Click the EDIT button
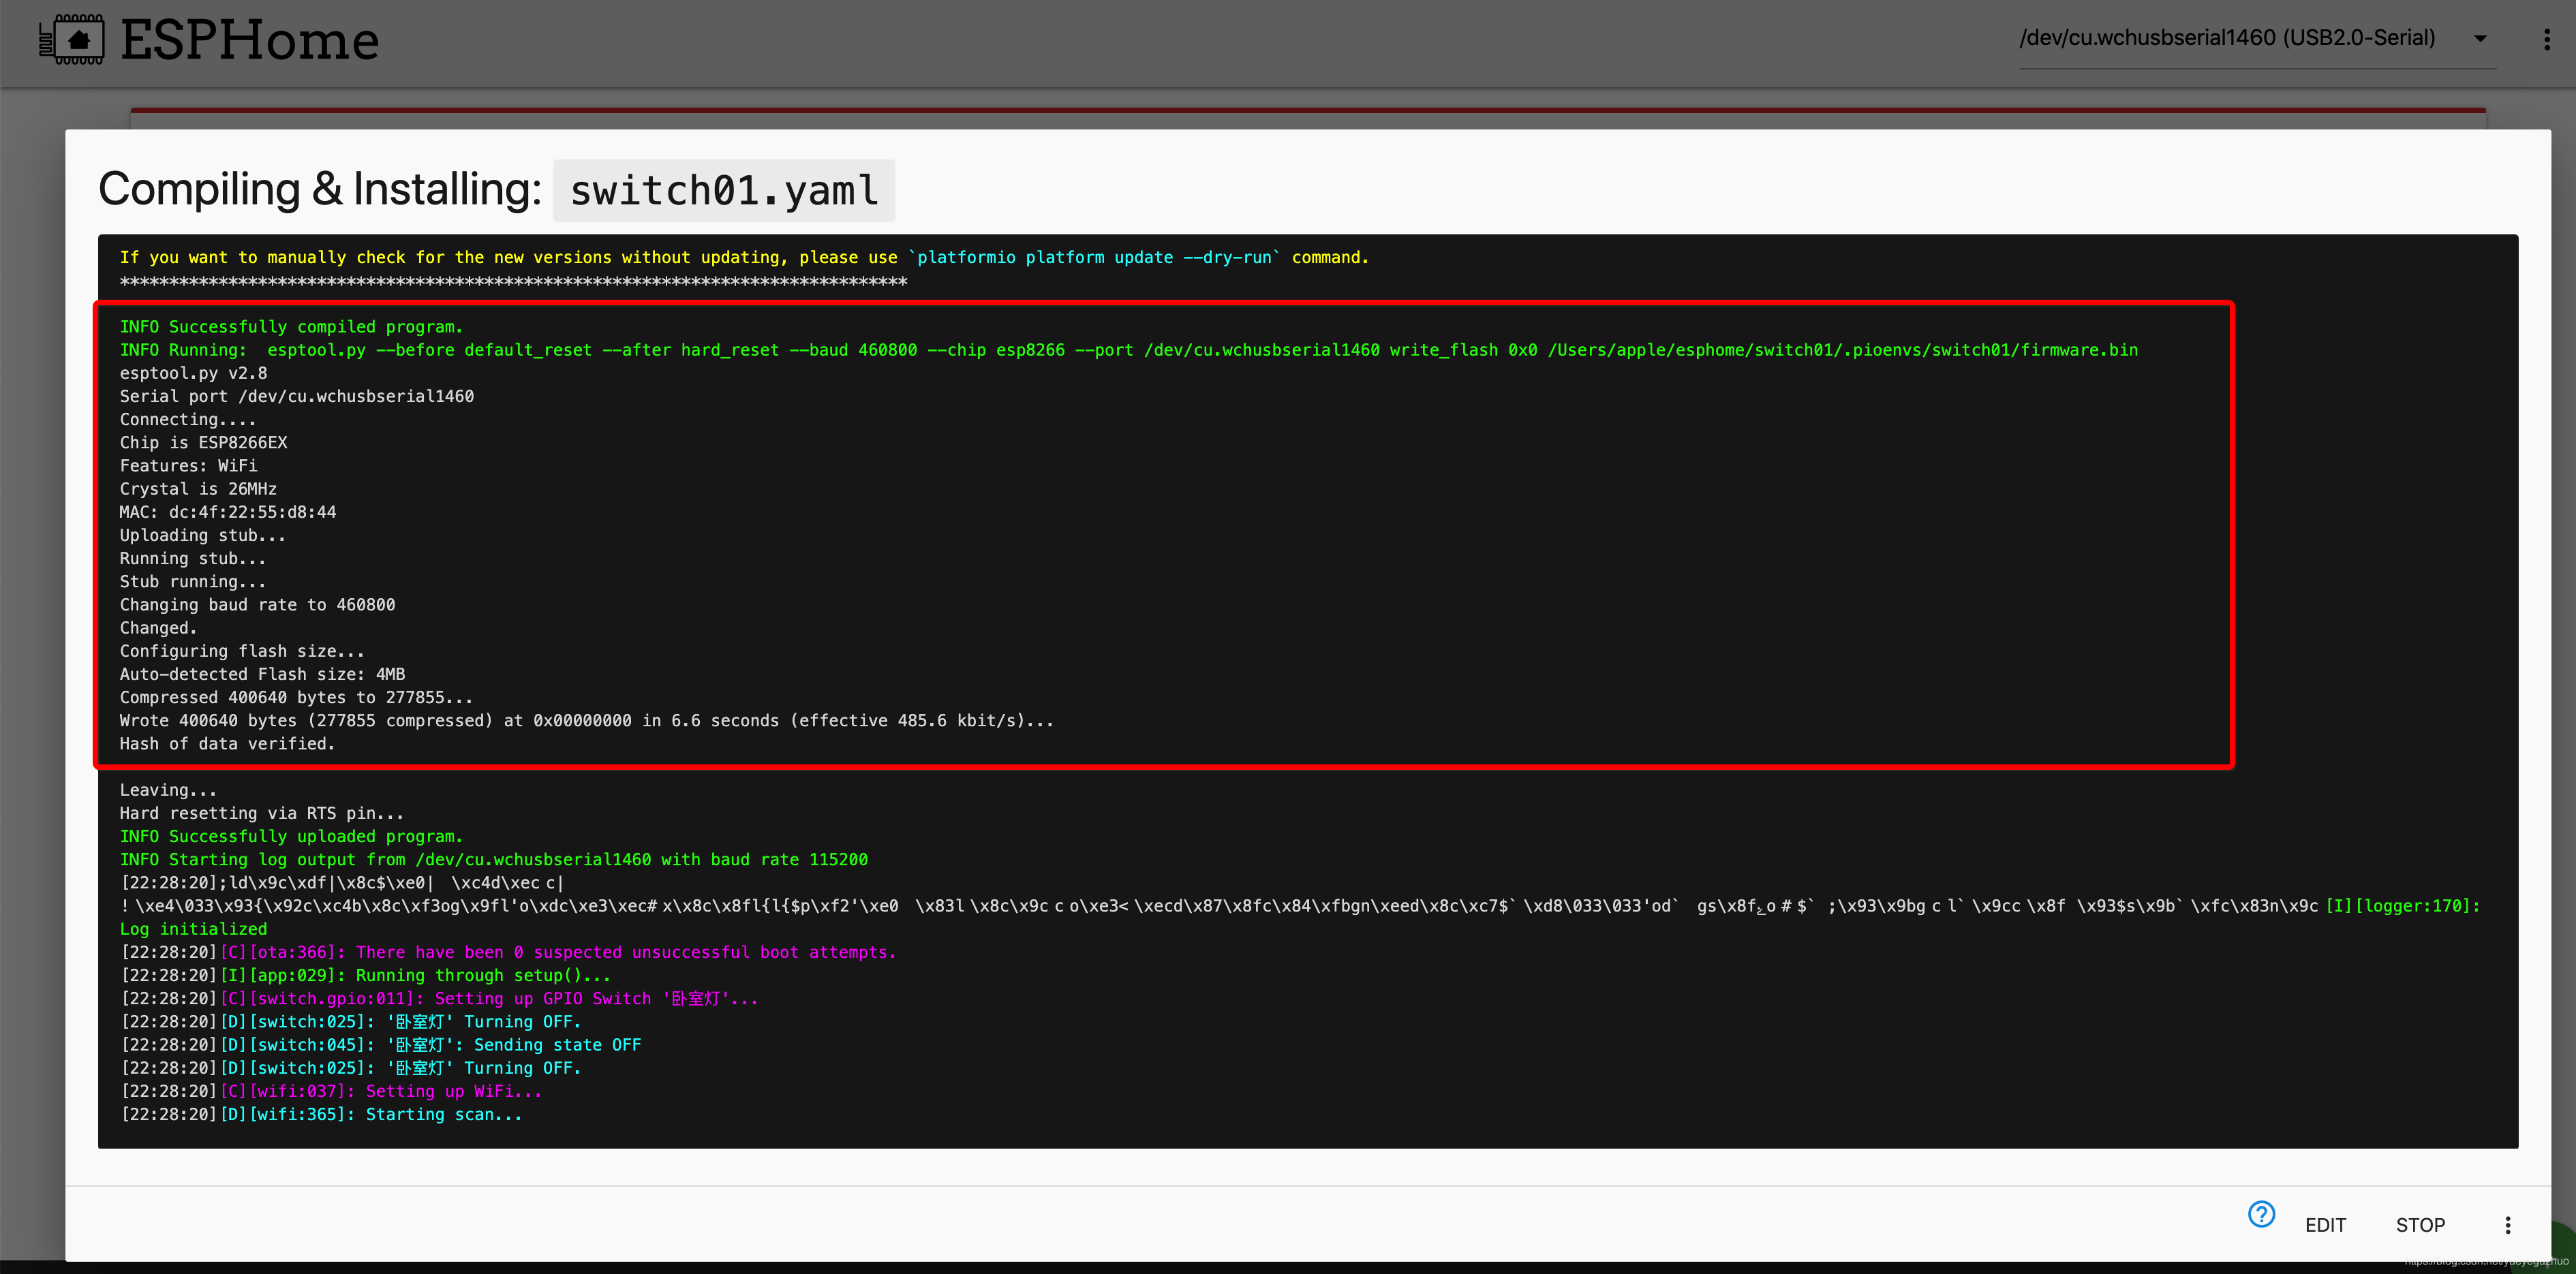This screenshot has height=1274, width=2576. pos(2325,1225)
